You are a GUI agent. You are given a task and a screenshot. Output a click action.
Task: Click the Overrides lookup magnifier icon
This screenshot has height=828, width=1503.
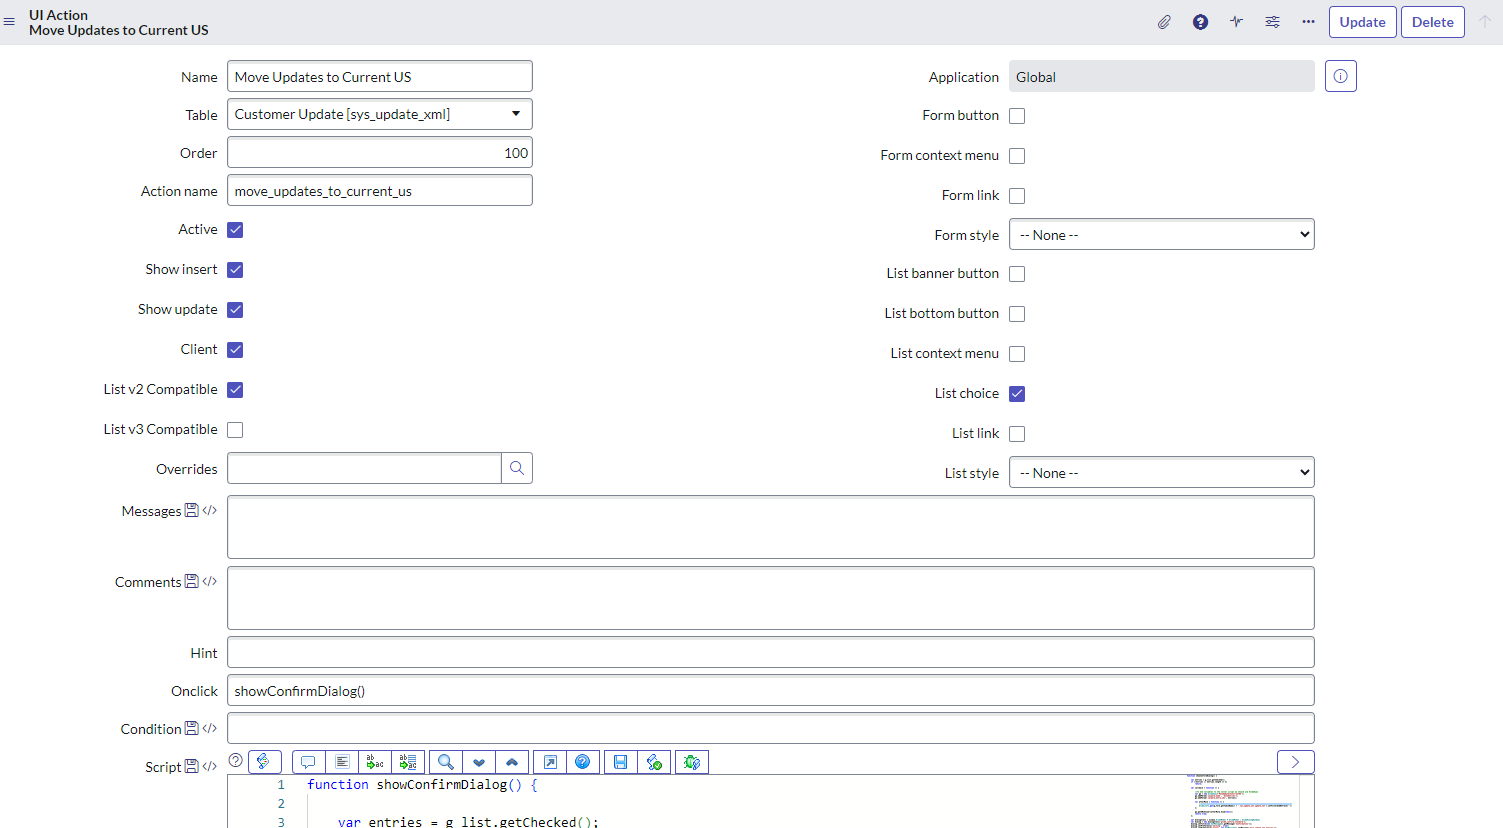[x=517, y=468]
